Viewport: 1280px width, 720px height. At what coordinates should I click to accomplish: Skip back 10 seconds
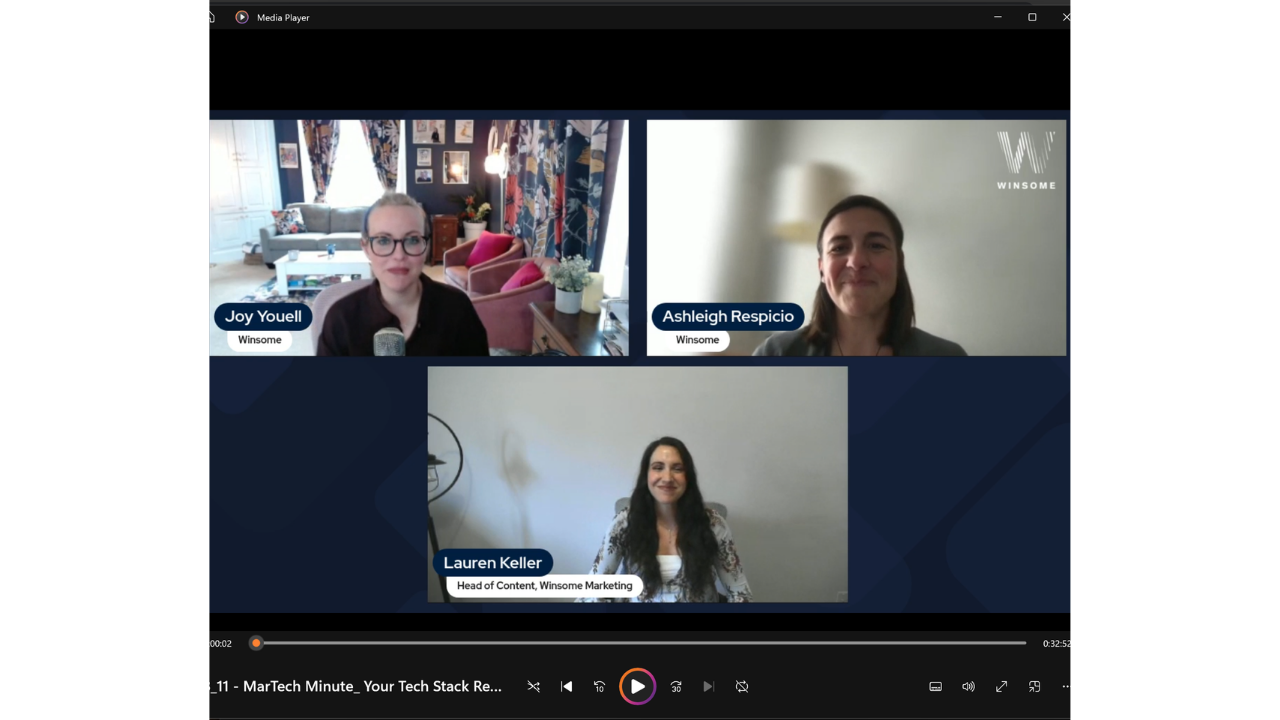(x=599, y=687)
